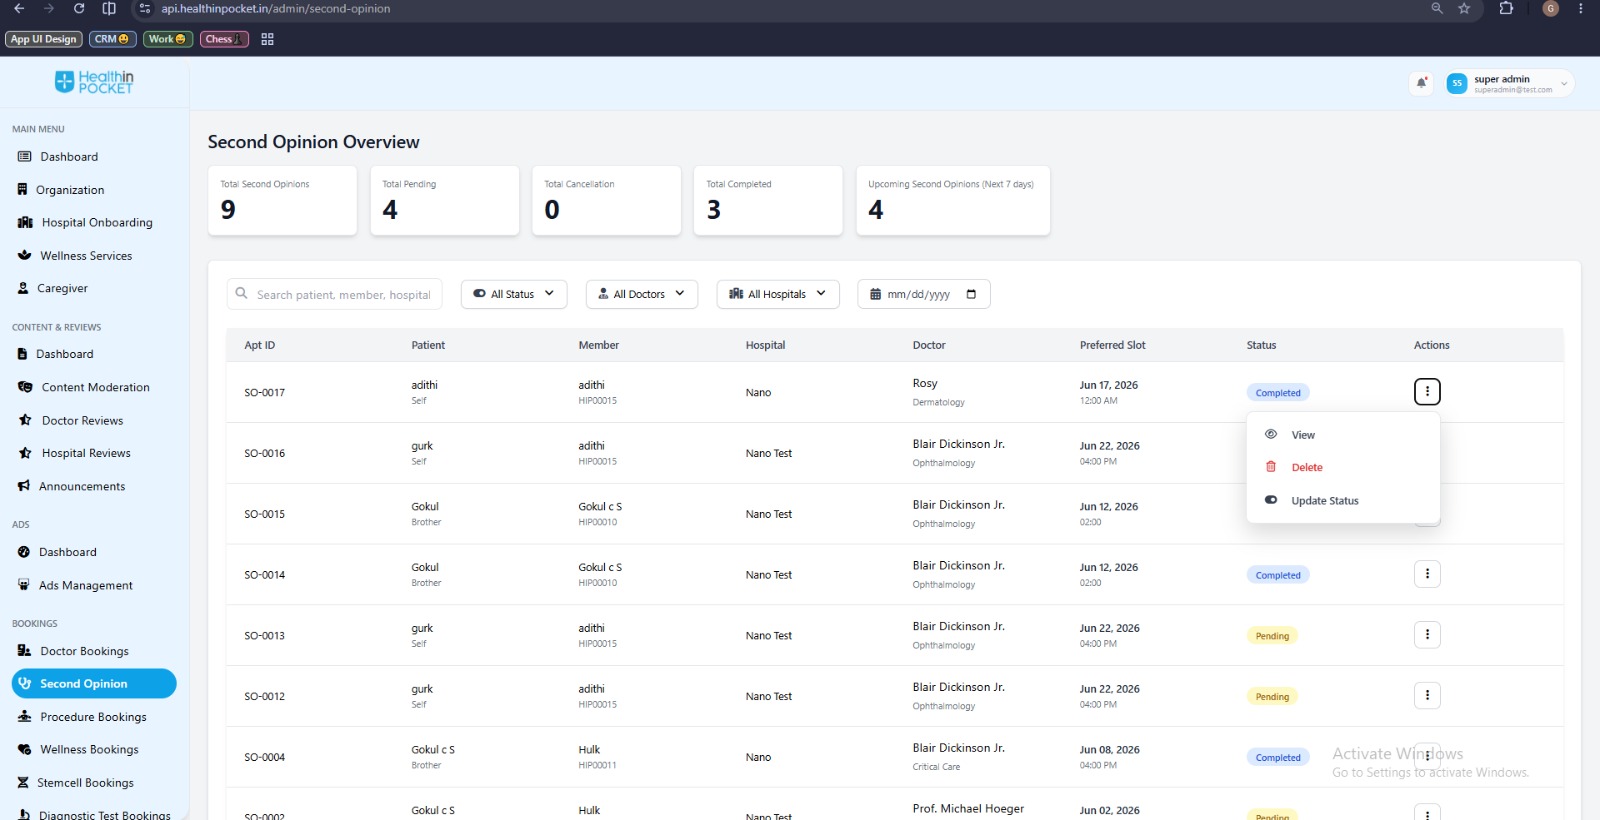This screenshot has height=820, width=1600.
Task: Click the trash icon beside Delete
Action: coord(1271,467)
